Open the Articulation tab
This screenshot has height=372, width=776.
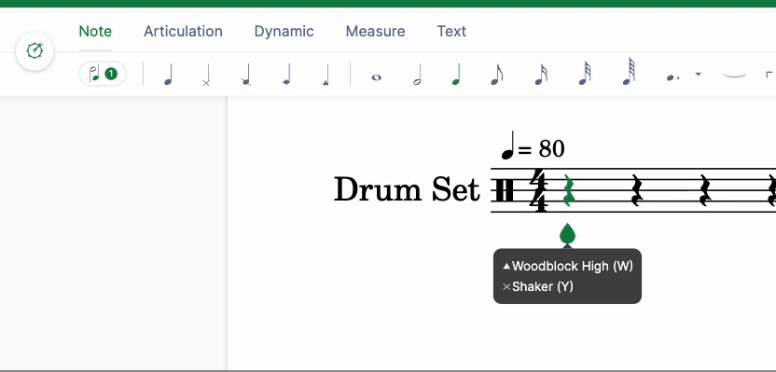pos(183,31)
